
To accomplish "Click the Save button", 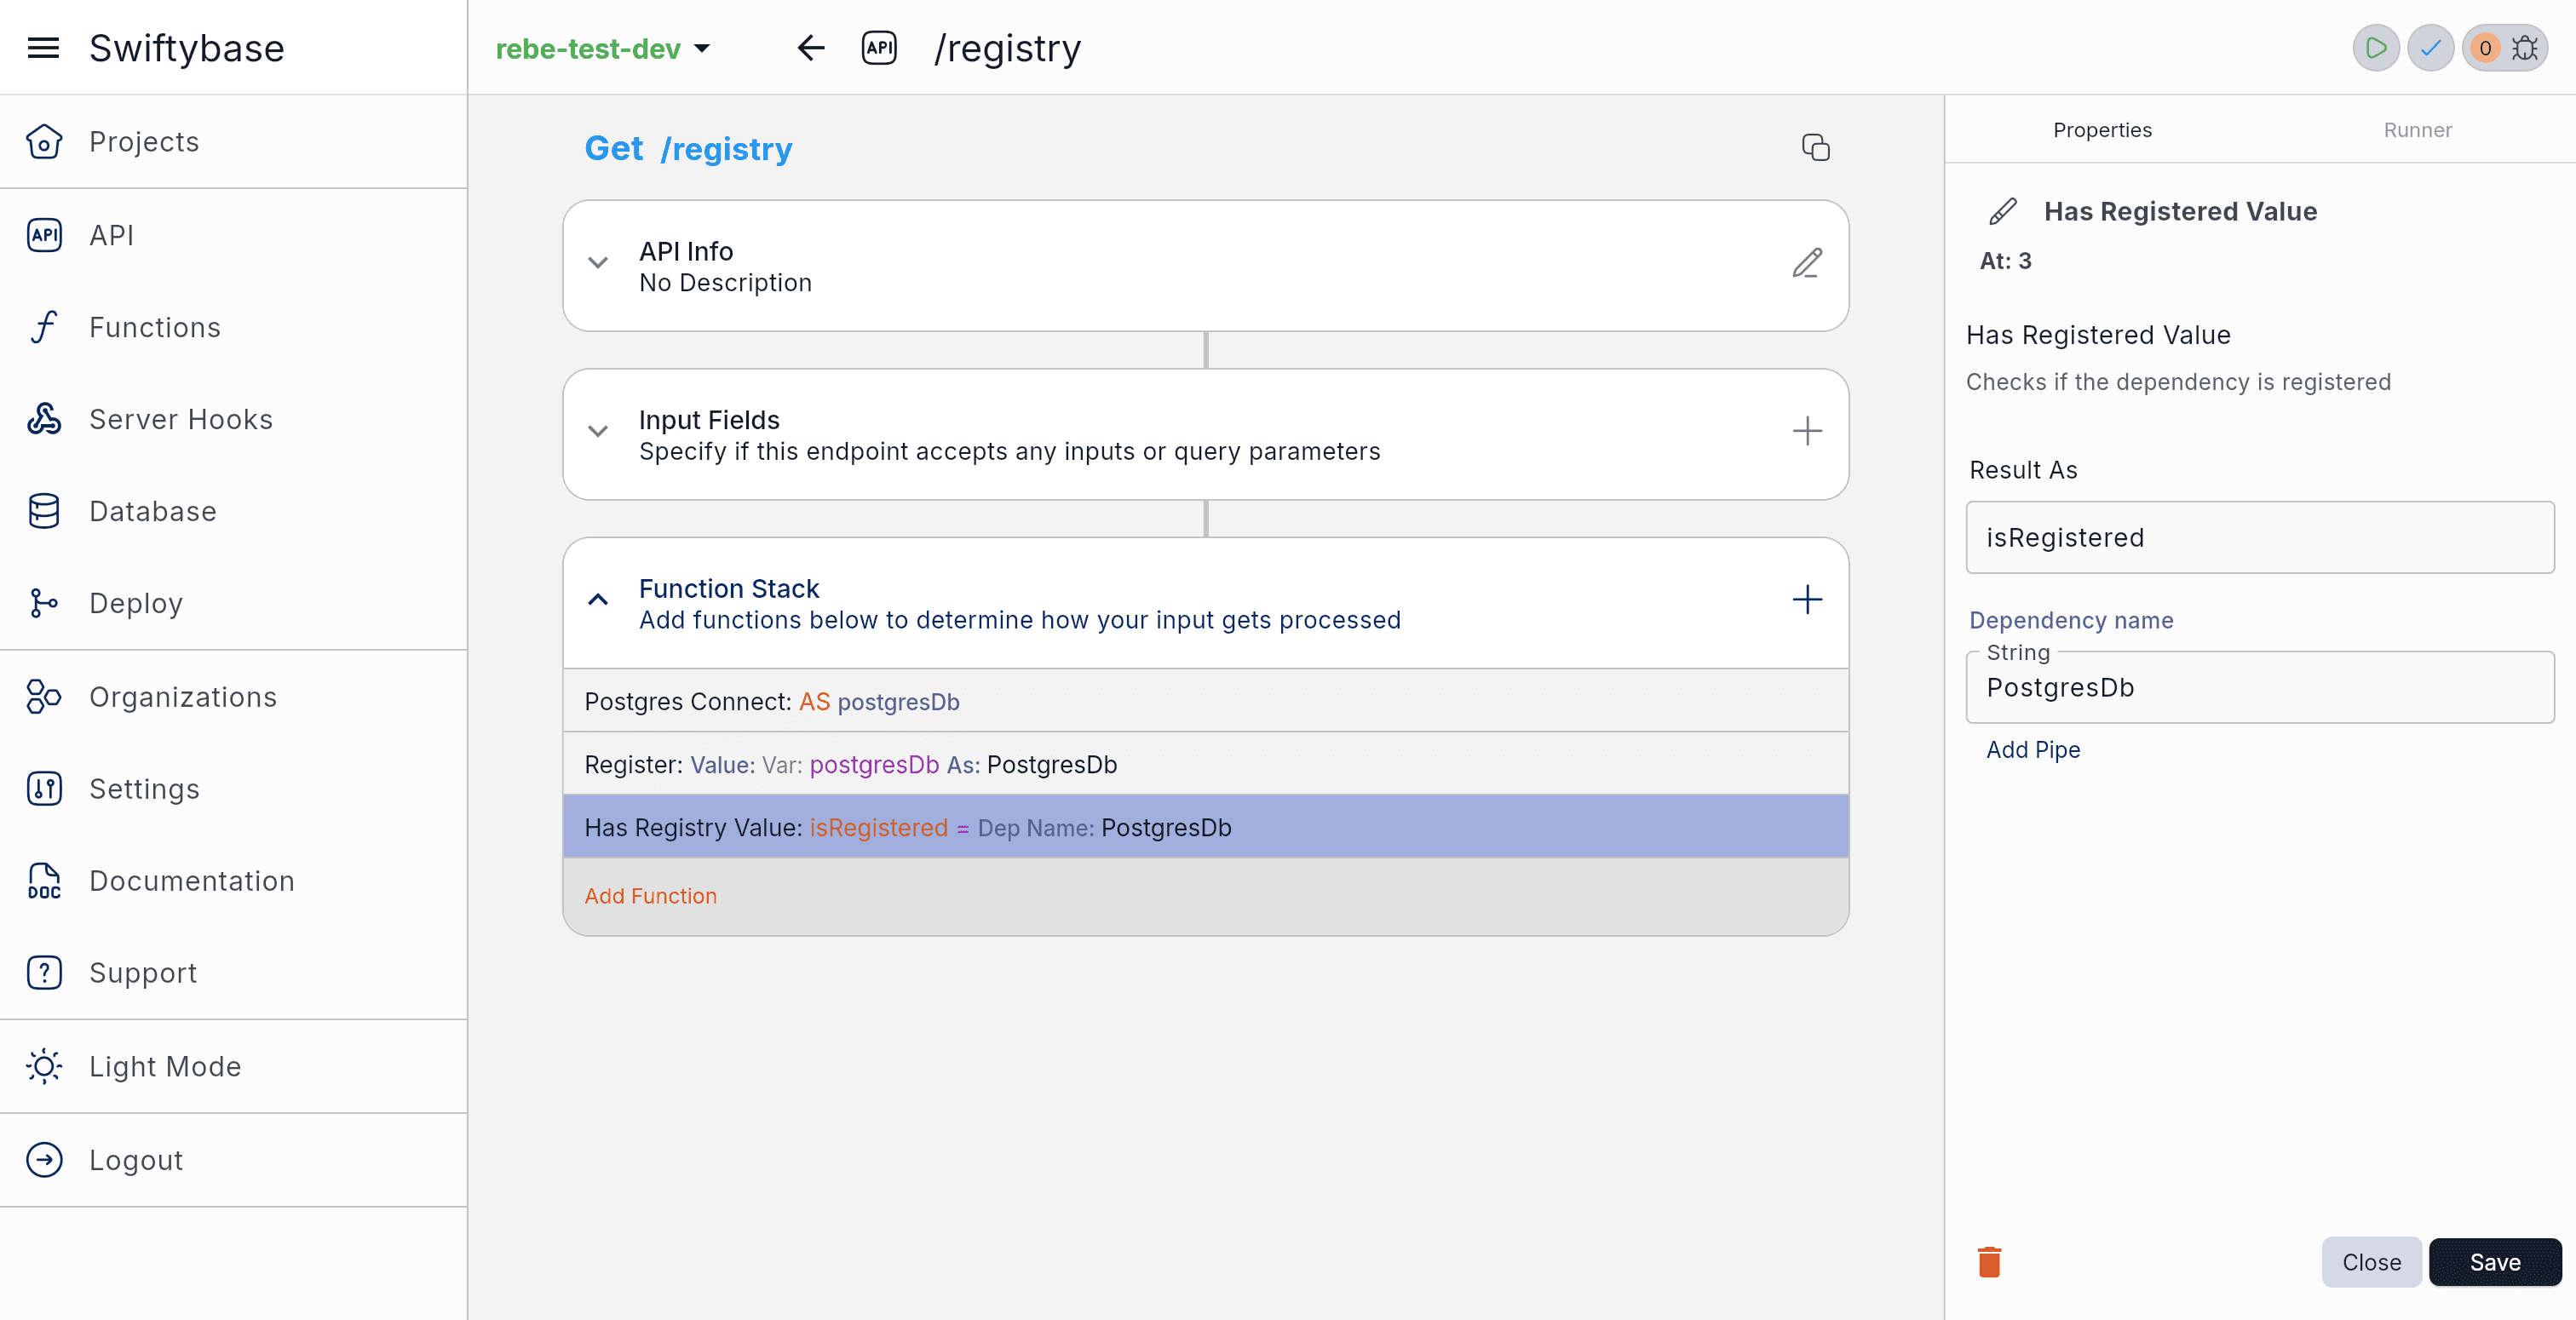I will pyautogui.click(x=2494, y=1262).
